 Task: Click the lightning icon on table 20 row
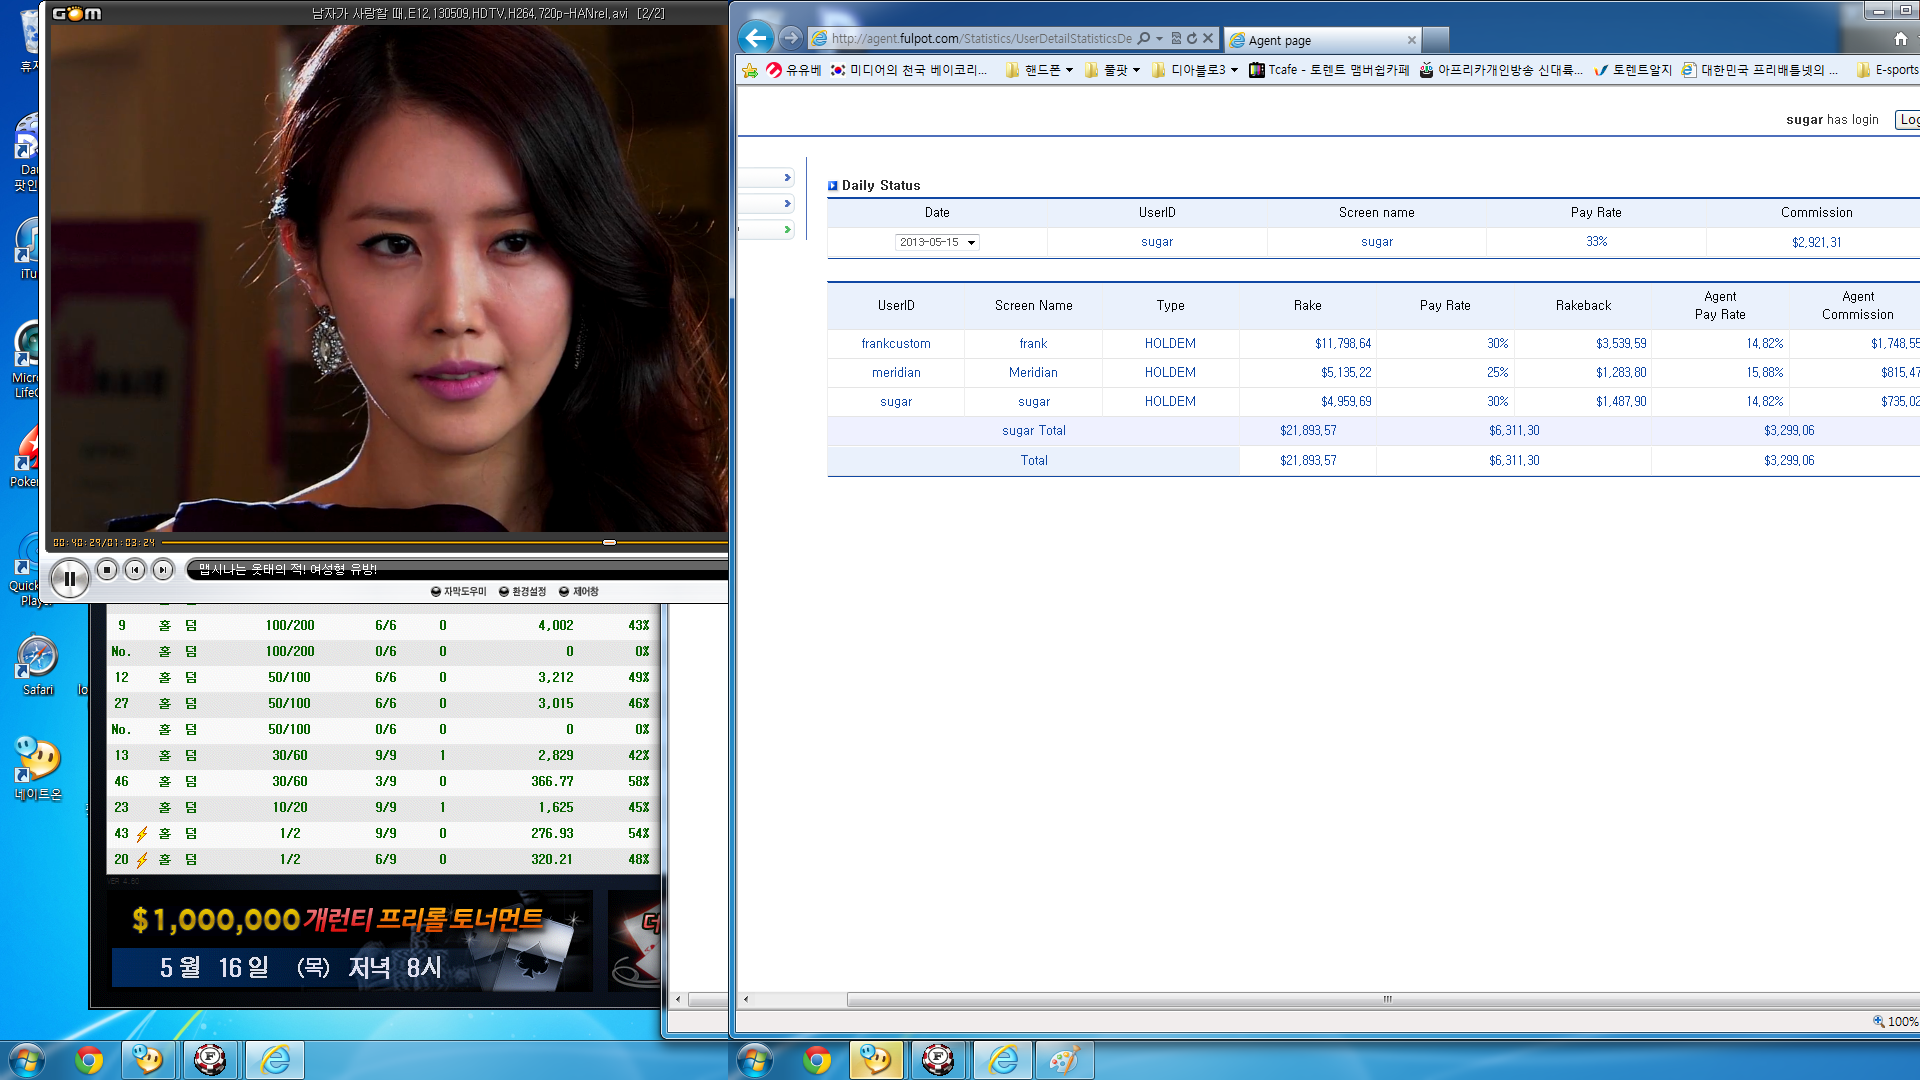click(142, 860)
